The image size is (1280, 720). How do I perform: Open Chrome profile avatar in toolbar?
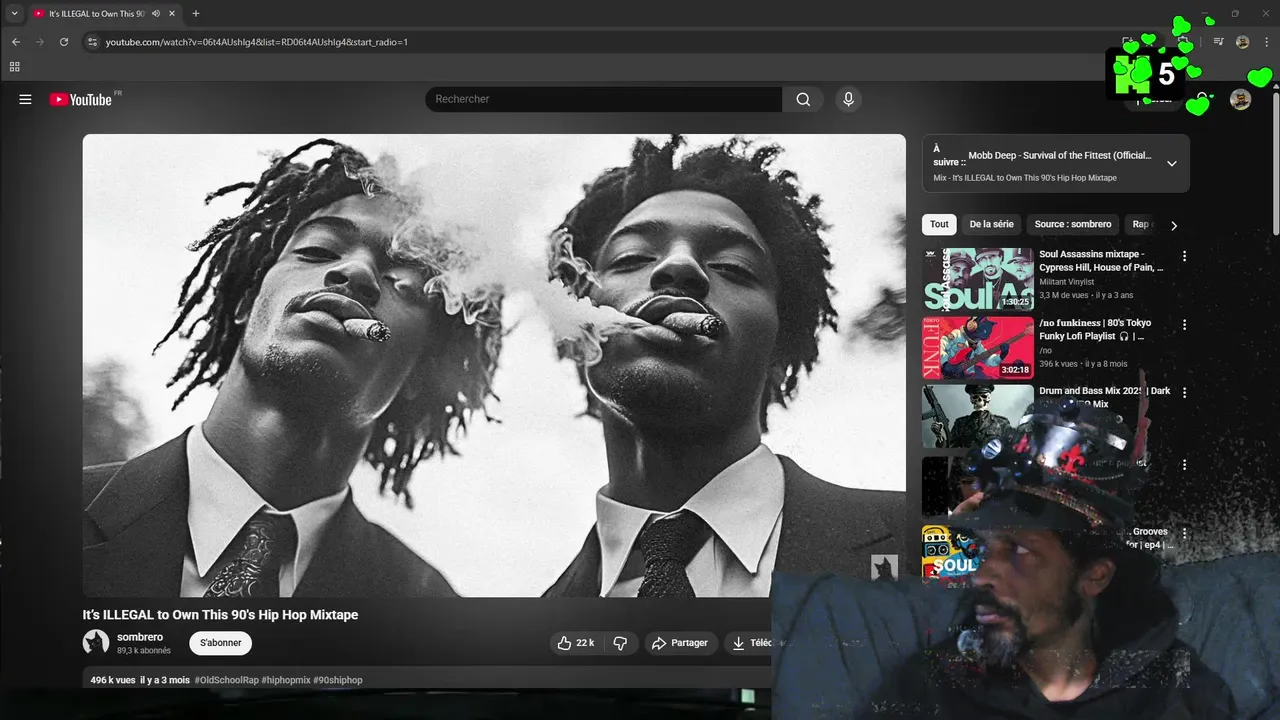coord(1242,42)
